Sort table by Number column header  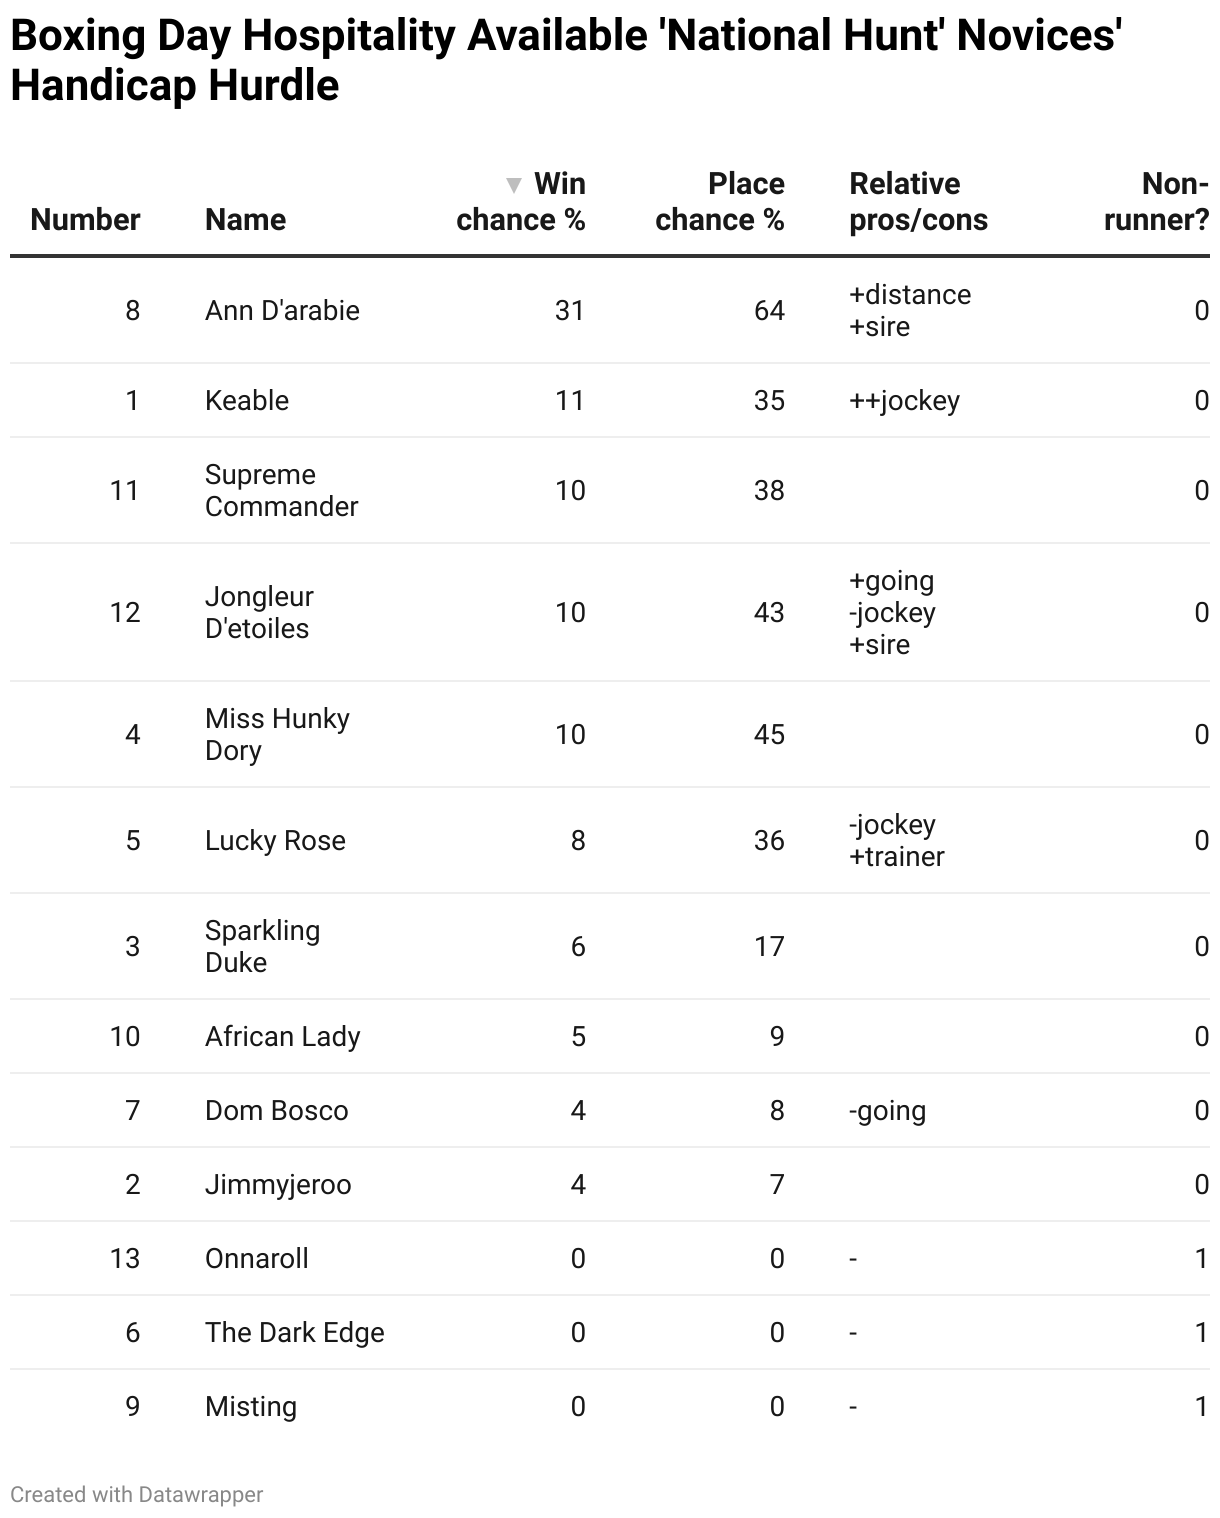[x=85, y=220]
